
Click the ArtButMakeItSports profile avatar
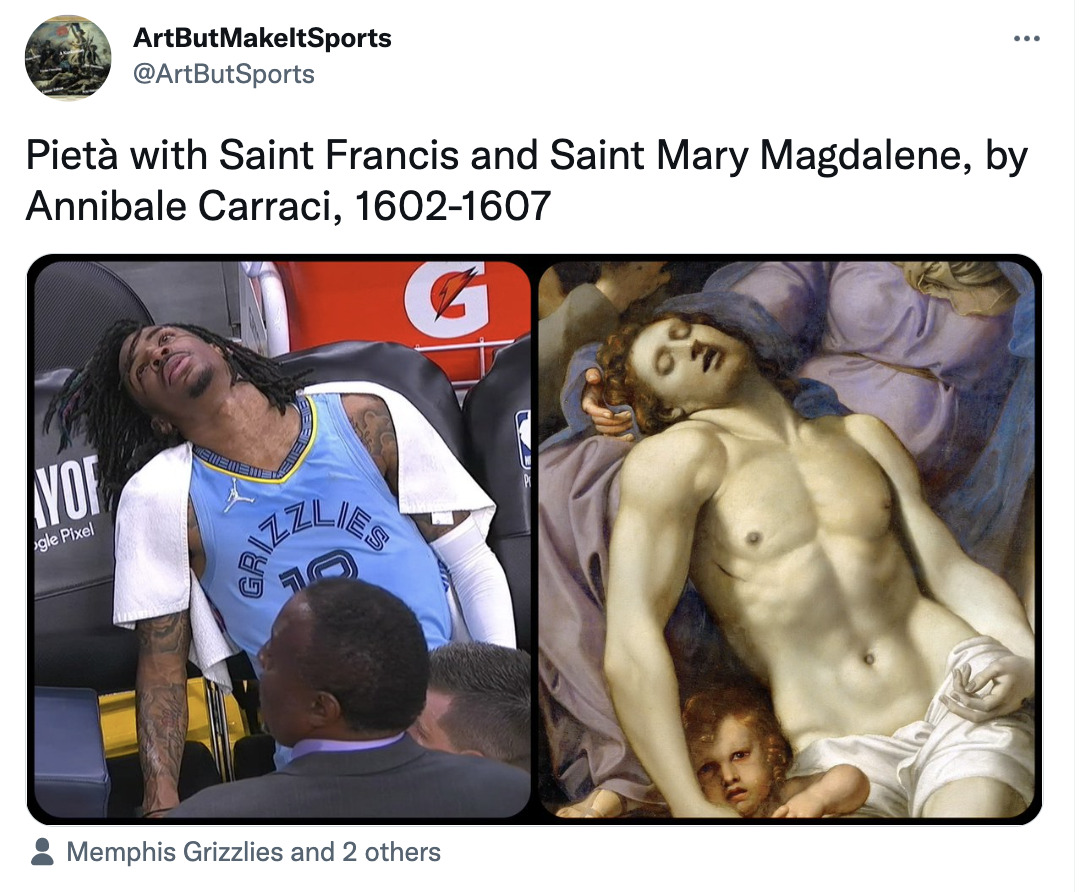pyautogui.click(x=68, y=57)
